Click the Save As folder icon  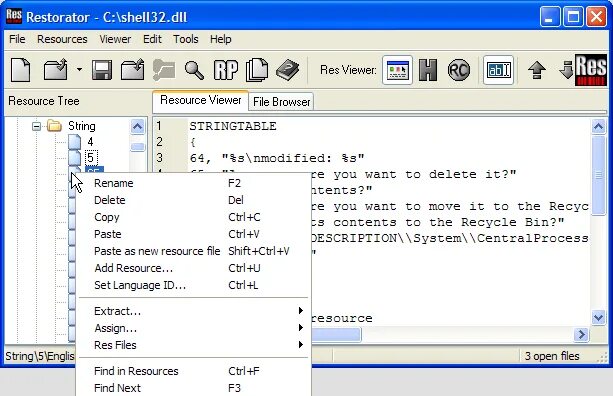(x=133, y=70)
